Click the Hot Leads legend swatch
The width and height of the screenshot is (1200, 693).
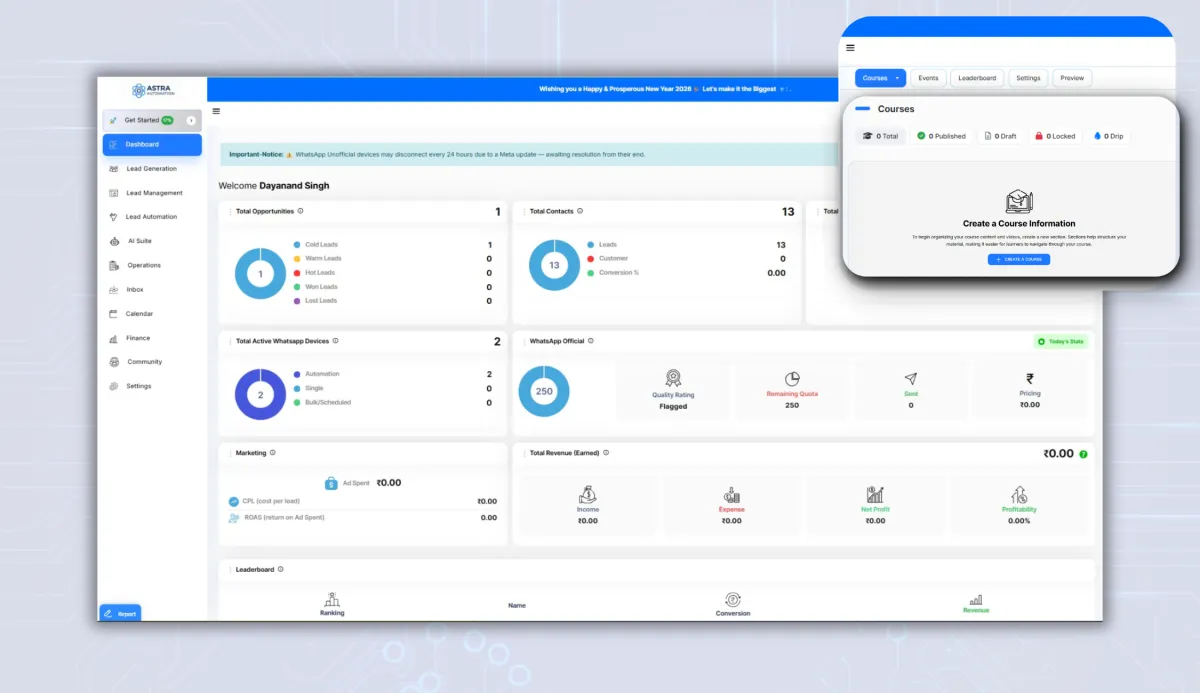click(296, 273)
